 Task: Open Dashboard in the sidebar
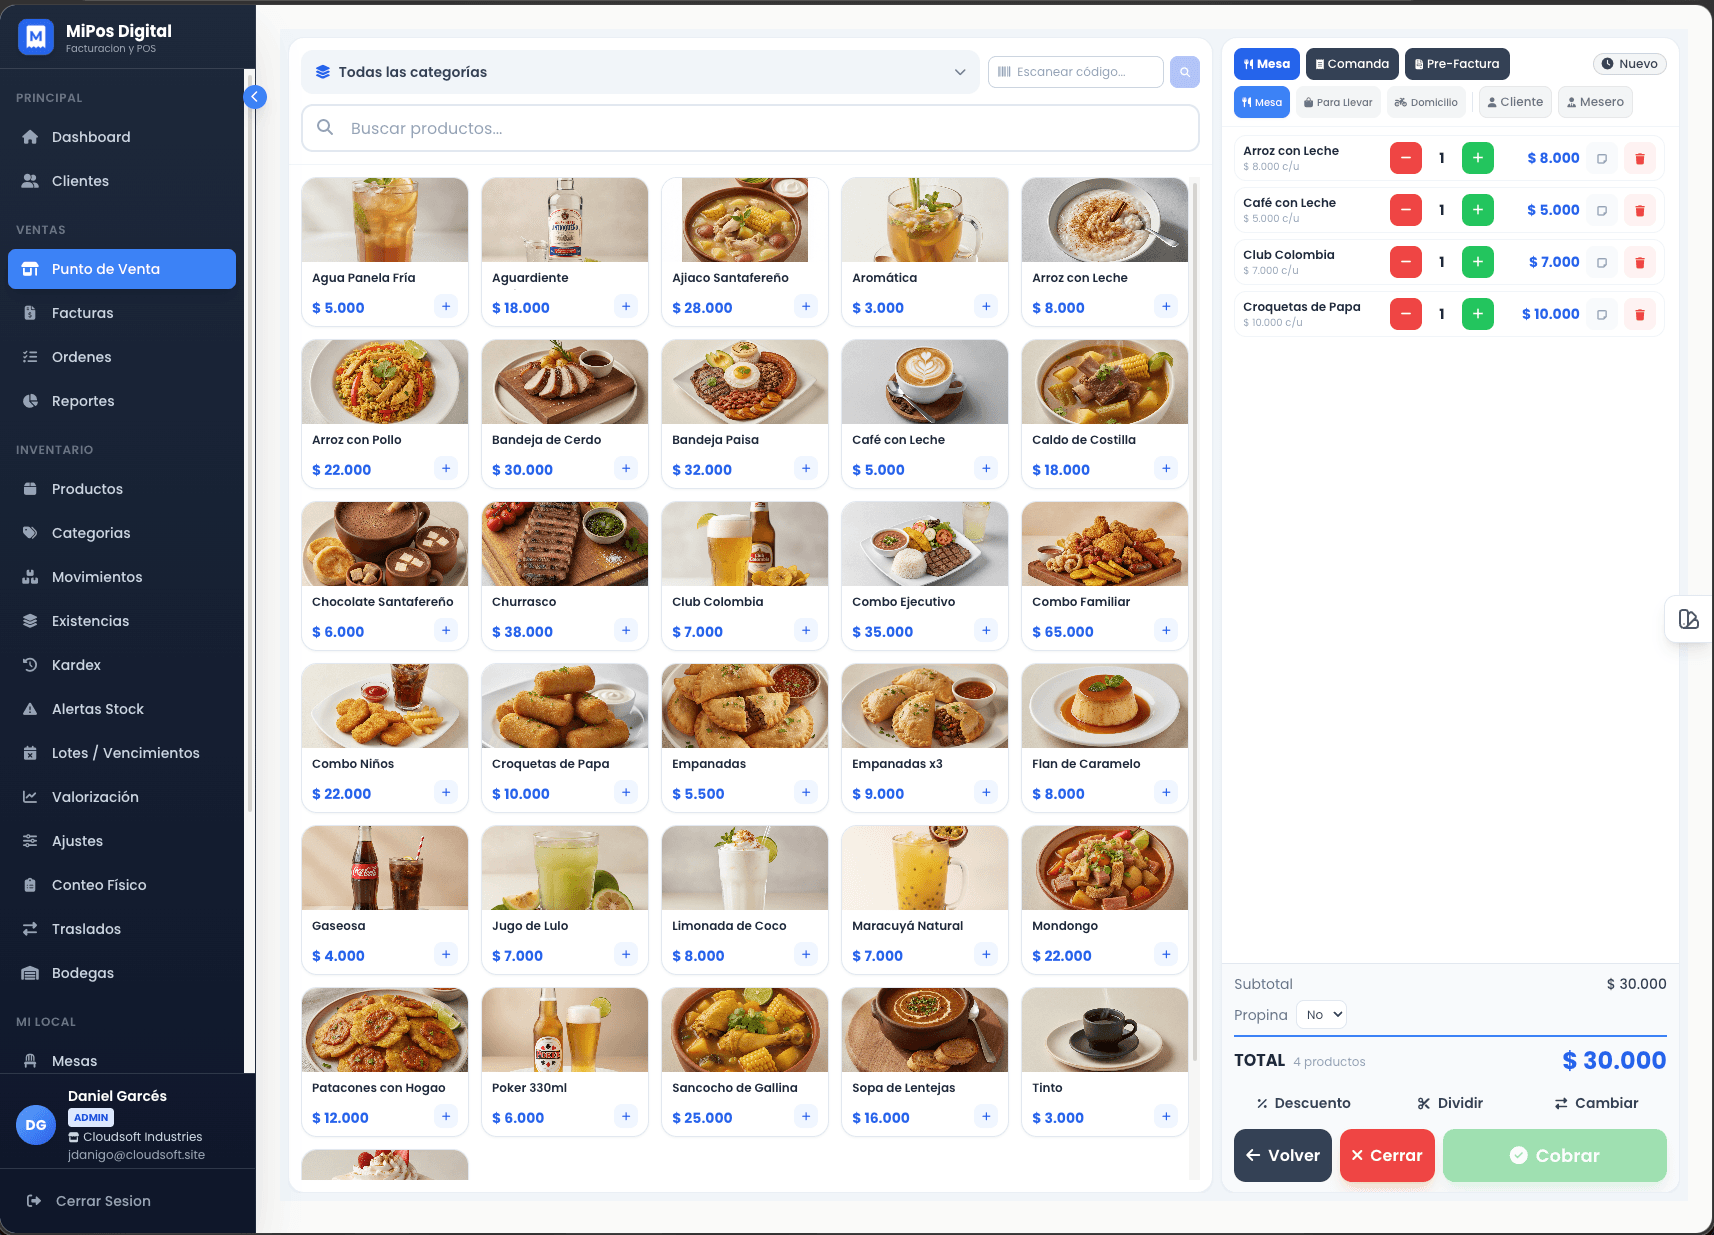(122, 137)
